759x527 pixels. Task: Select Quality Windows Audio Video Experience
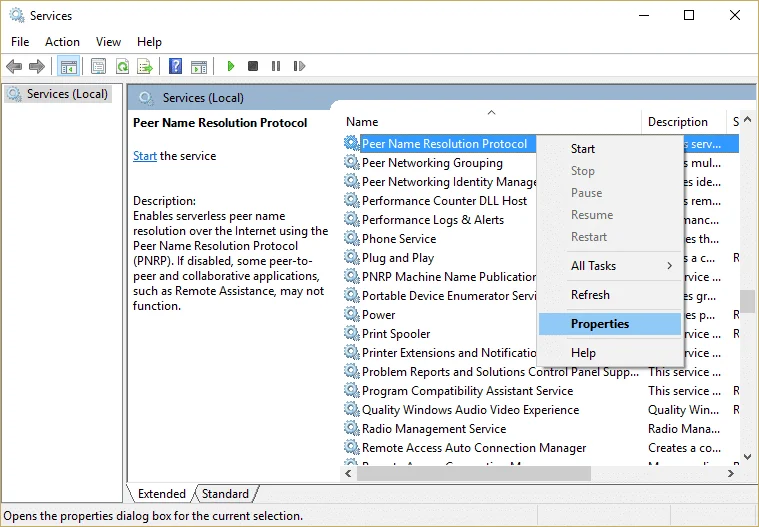click(x=470, y=409)
